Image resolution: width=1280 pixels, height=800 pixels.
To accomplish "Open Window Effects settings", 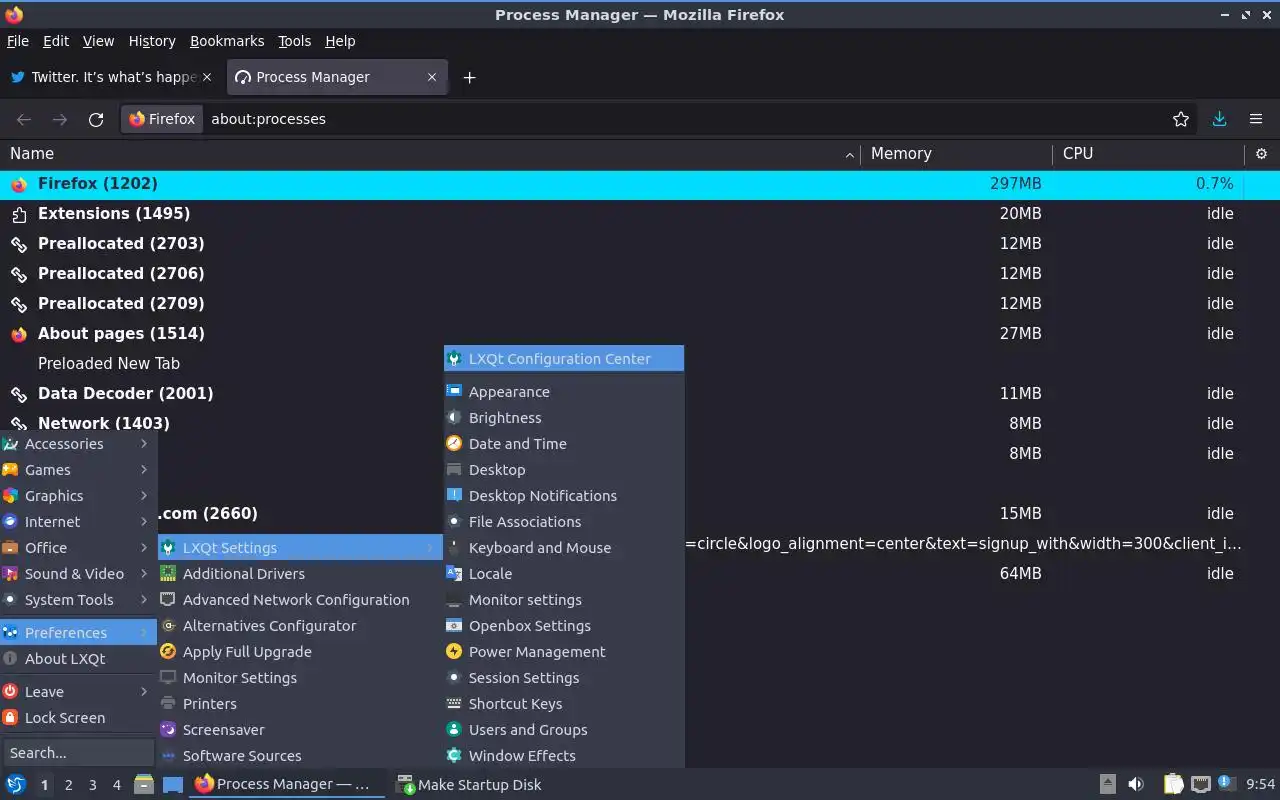I will point(564,756).
